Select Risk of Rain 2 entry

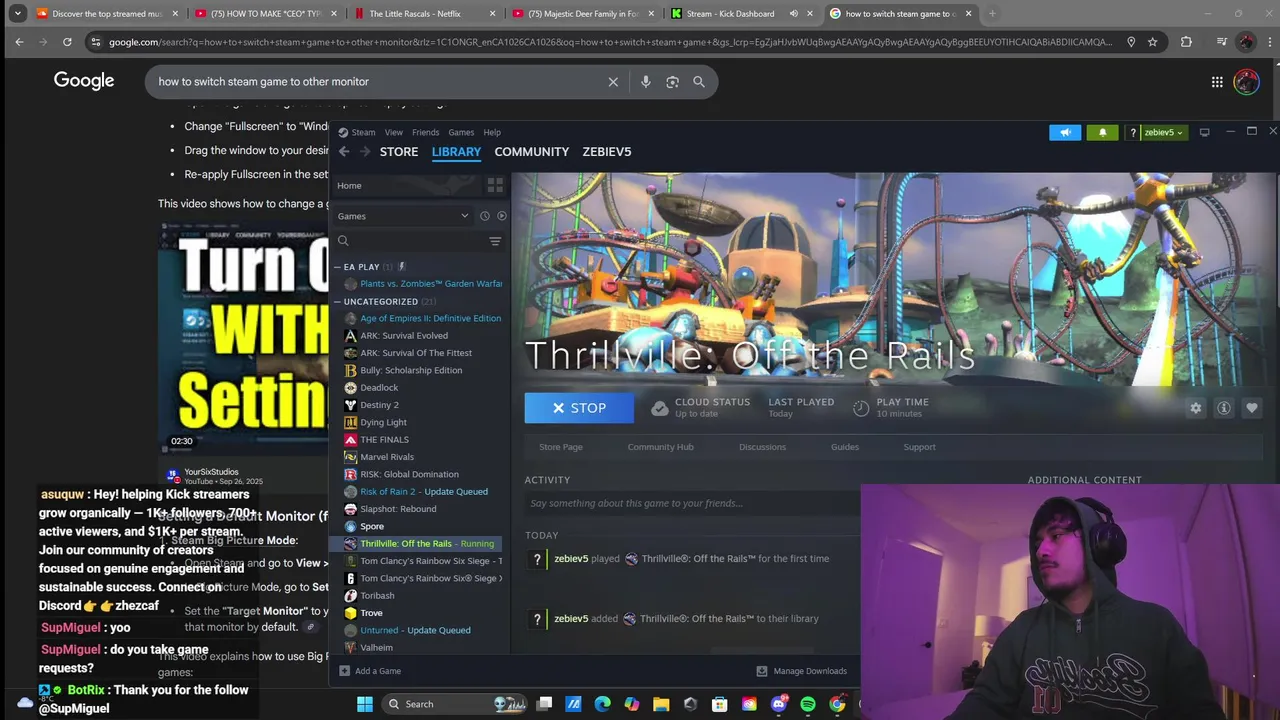coord(422,492)
